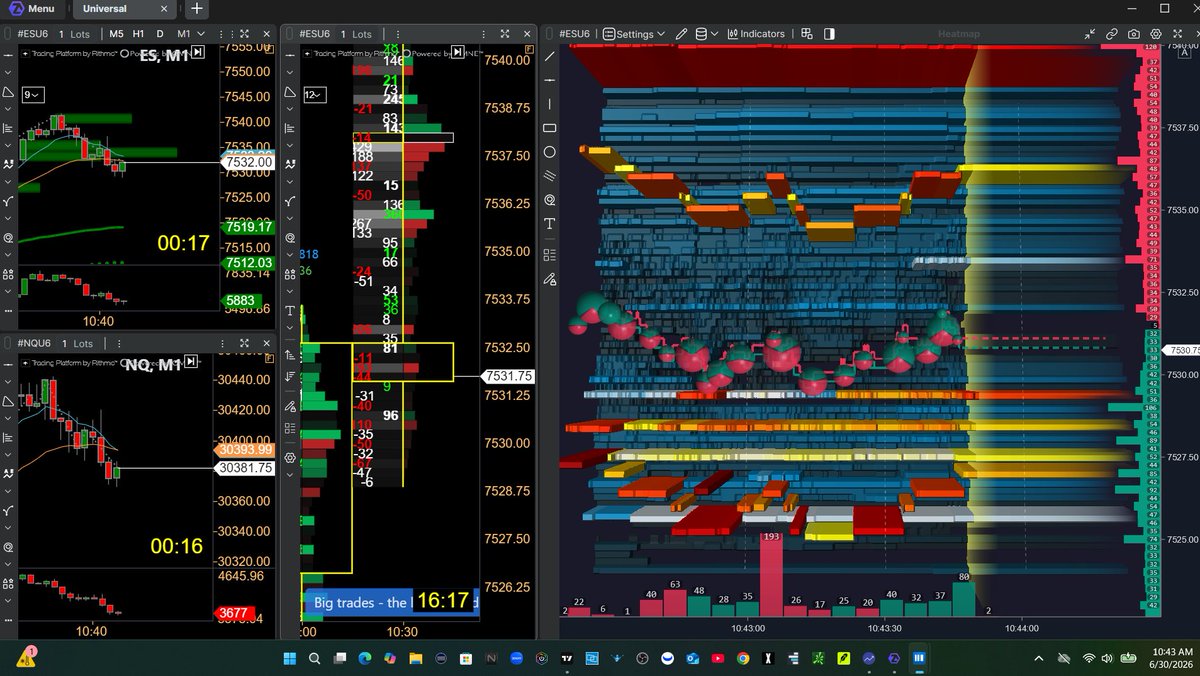Click the 7531.75 price marker on footprint axis

(508, 376)
